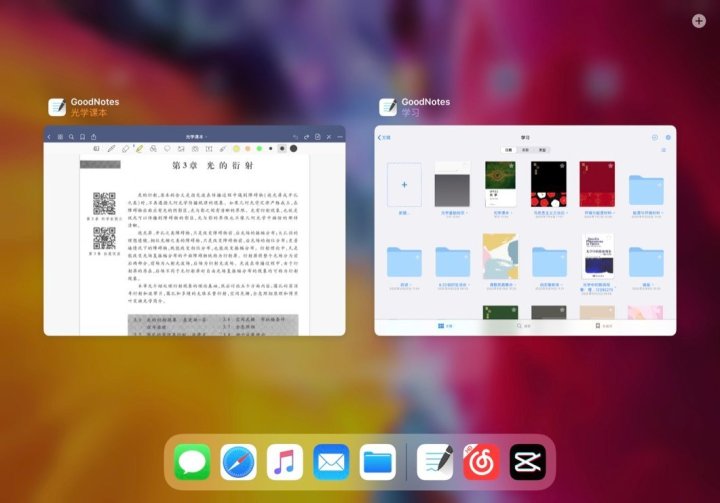This screenshot has width=720, height=503.
Task: Toggle favorite star on black flower notebook
Action: pyautogui.click(x=562, y=166)
